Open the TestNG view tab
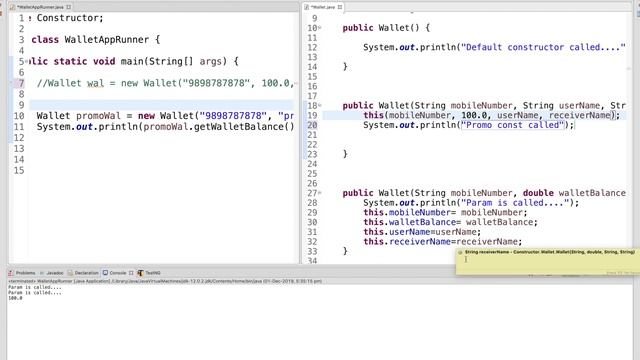The image size is (640, 360). [x=149, y=273]
